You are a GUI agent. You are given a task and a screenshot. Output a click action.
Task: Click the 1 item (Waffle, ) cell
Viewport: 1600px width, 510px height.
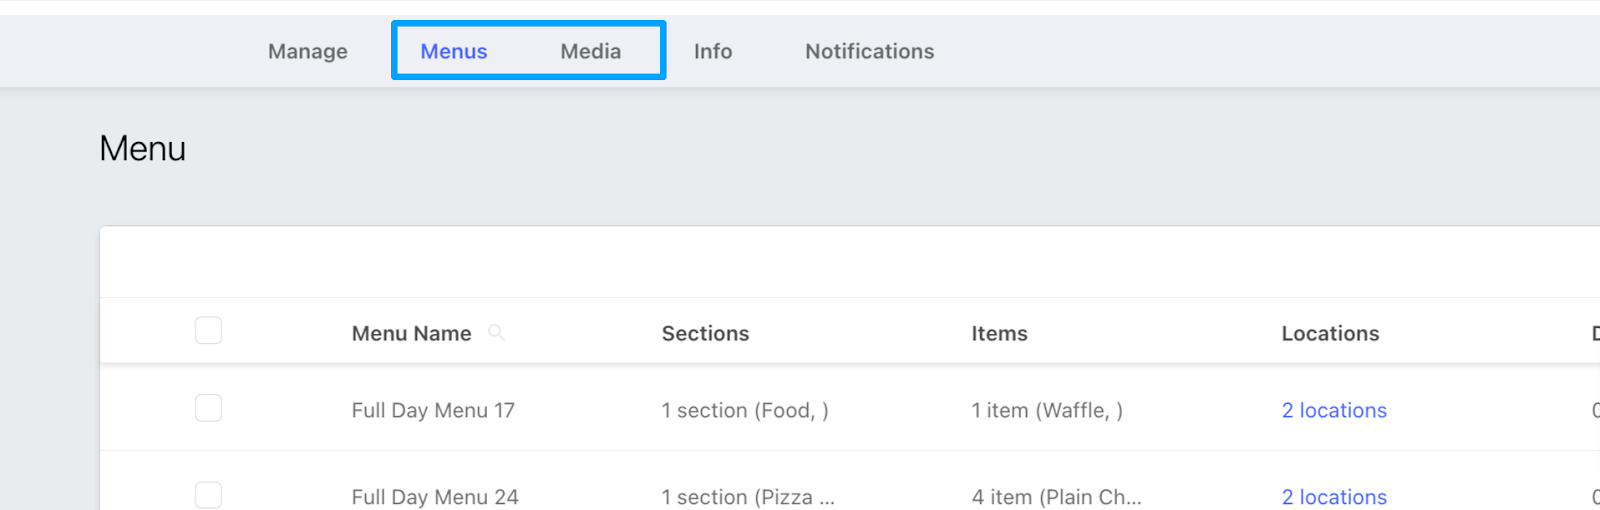click(x=1047, y=410)
